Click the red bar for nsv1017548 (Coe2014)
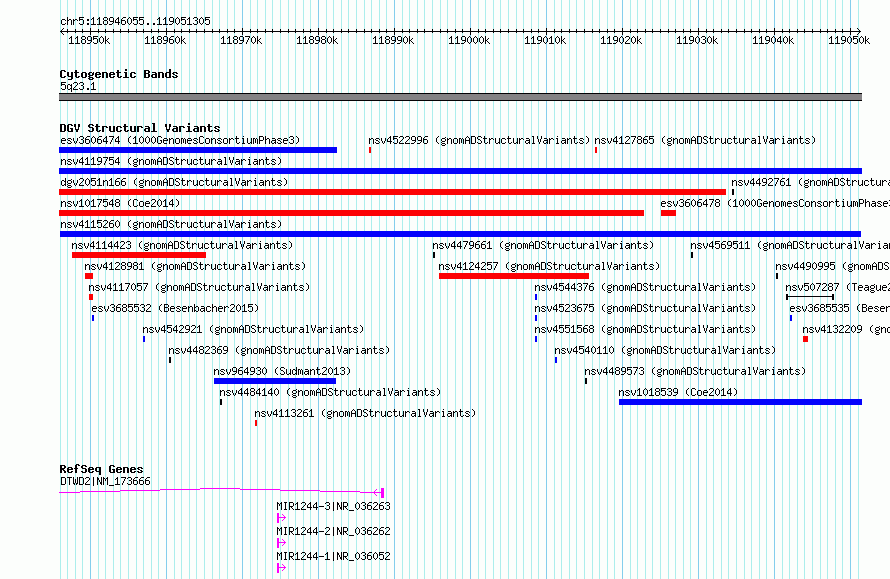Viewport: 890px width, 579px height. coord(351,213)
